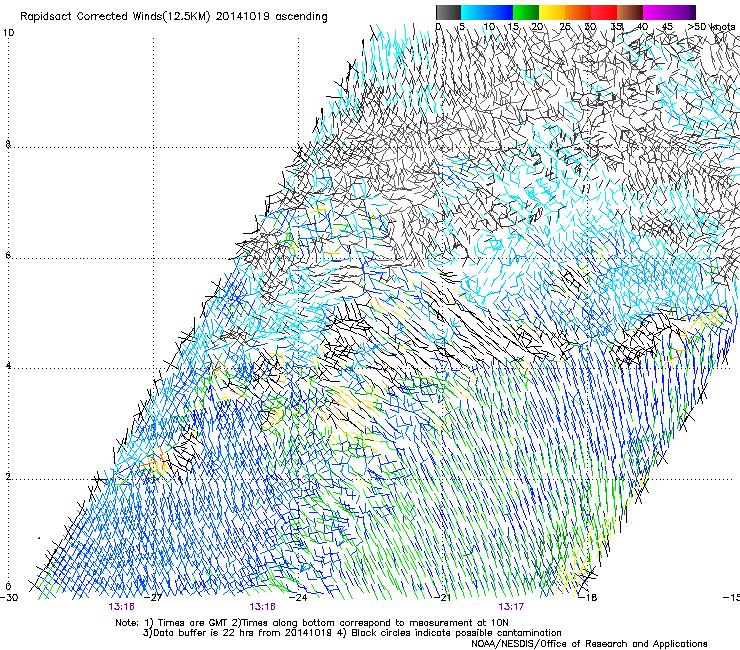This screenshot has width=740, height=650.
Task: Click the cyan 5-10 knots color segment
Action: point(473,12)
